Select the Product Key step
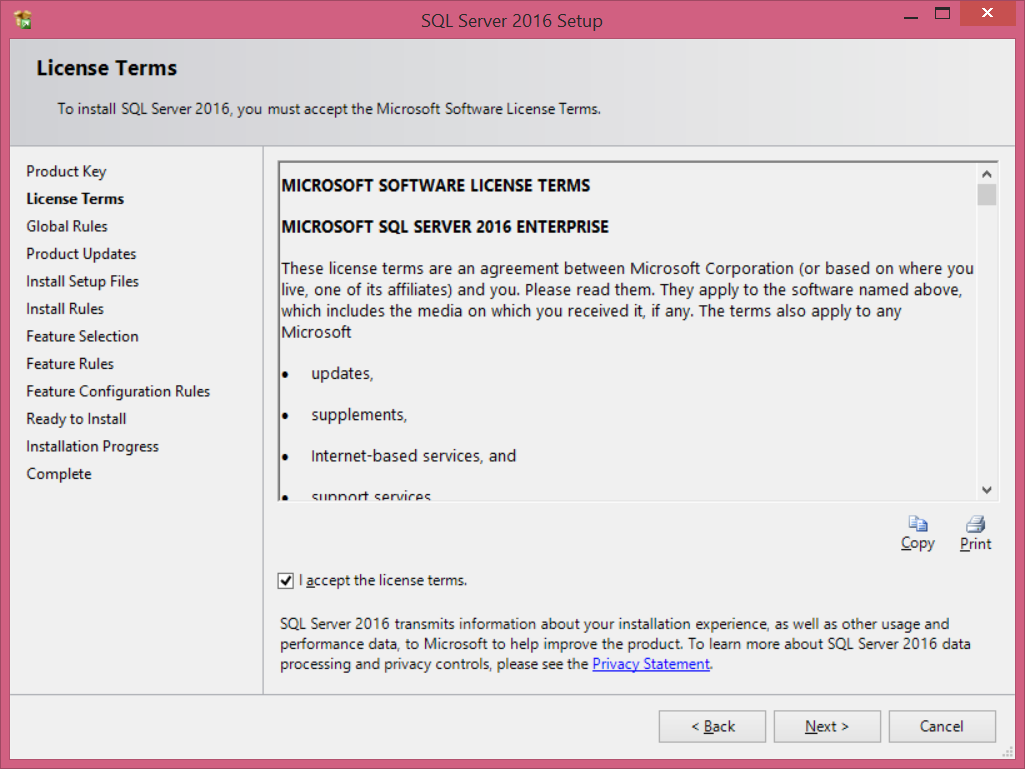Viewport: 1025px width, 769px height. (x=66, y=171)
